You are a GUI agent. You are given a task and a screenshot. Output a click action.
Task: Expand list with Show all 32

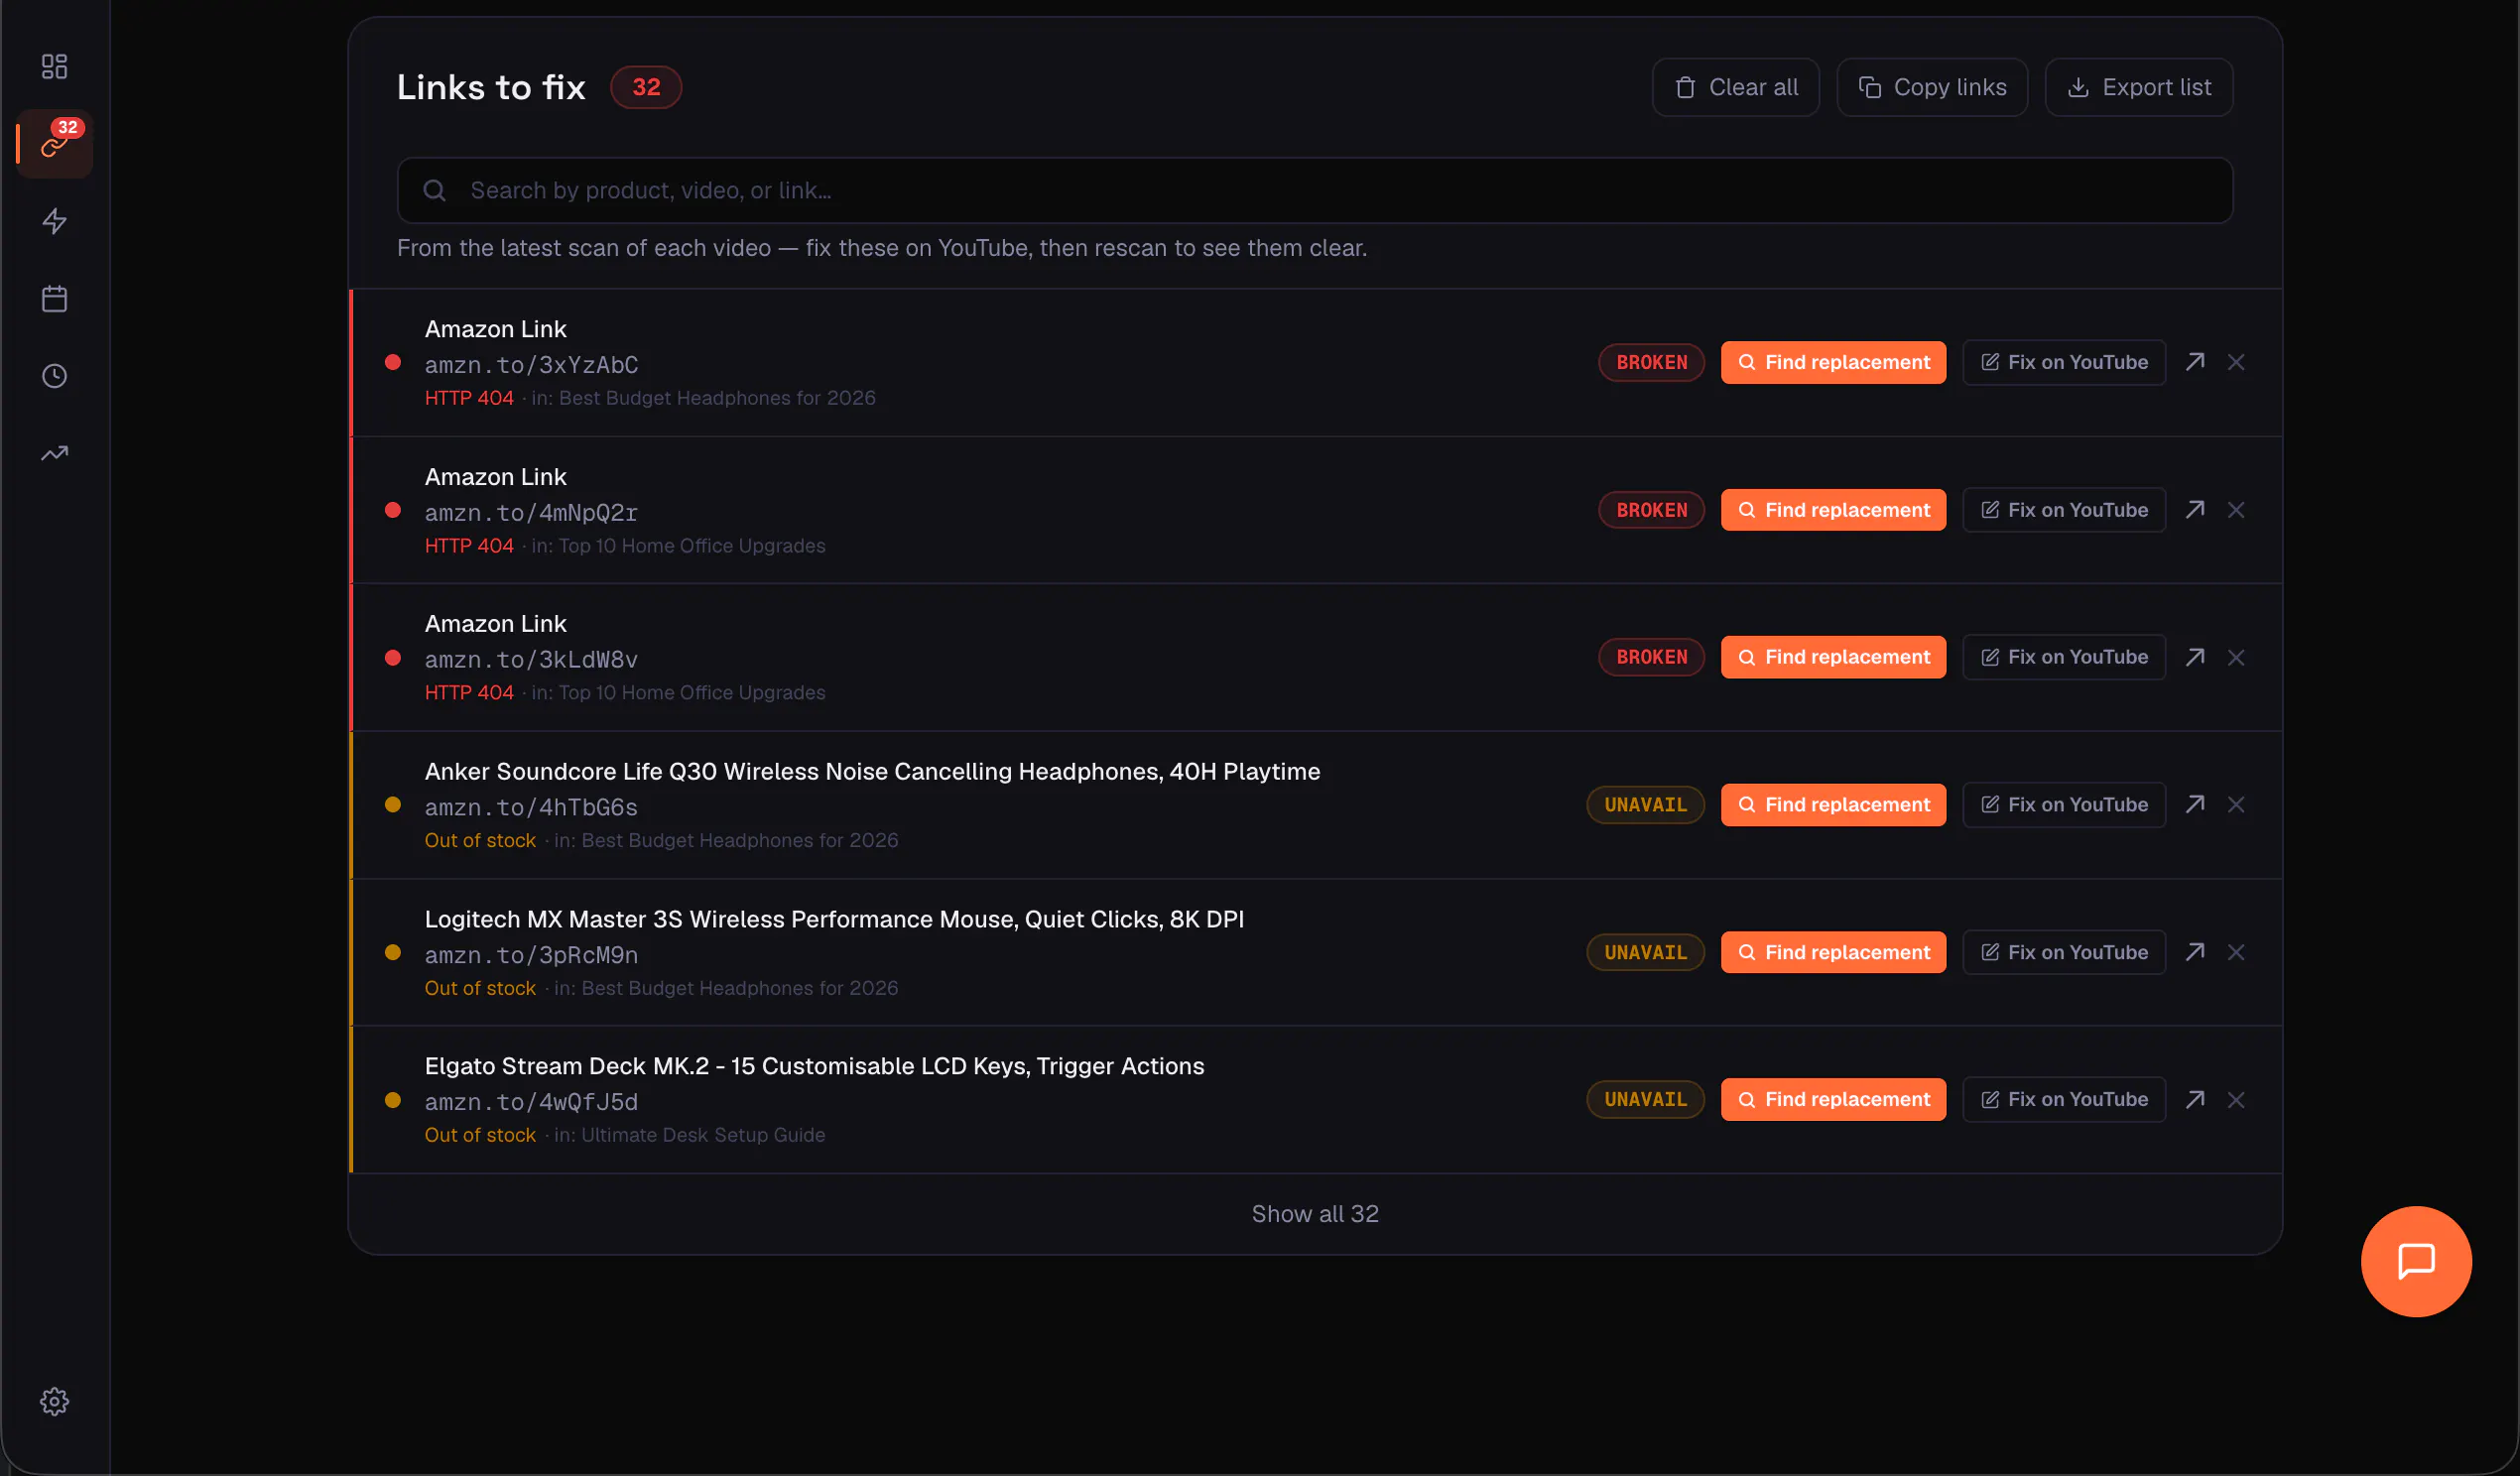pyautogui.click(x=1314, y=1214)
